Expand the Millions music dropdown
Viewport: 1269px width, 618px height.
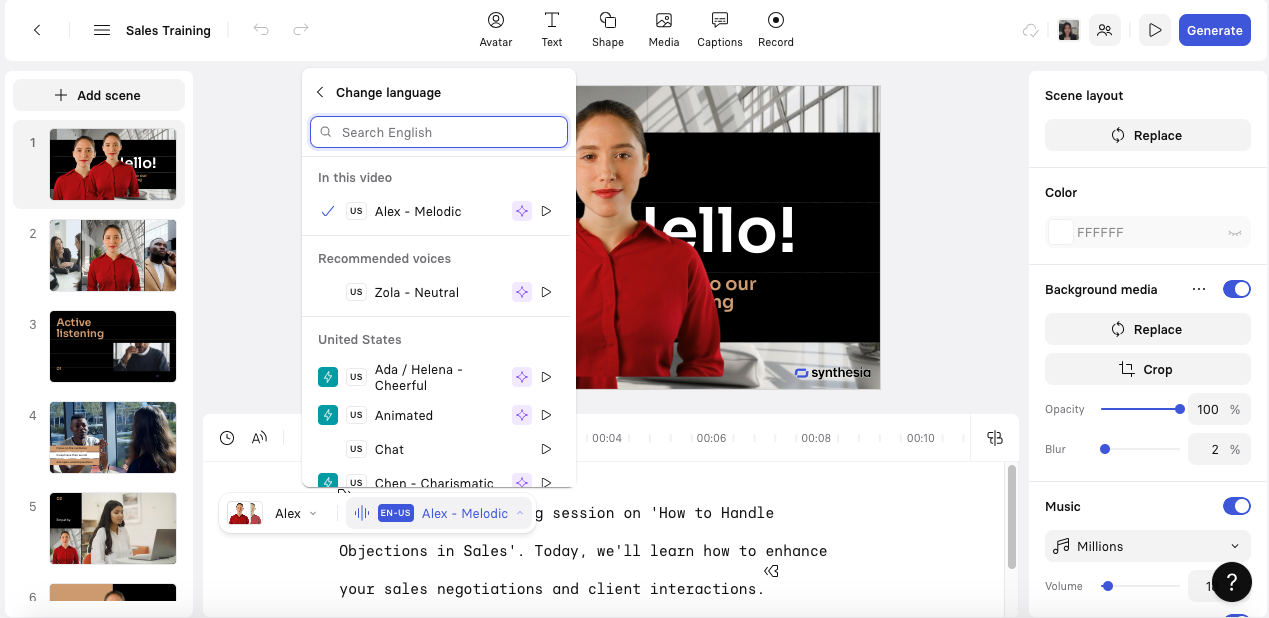click(x=1147, y=546)
